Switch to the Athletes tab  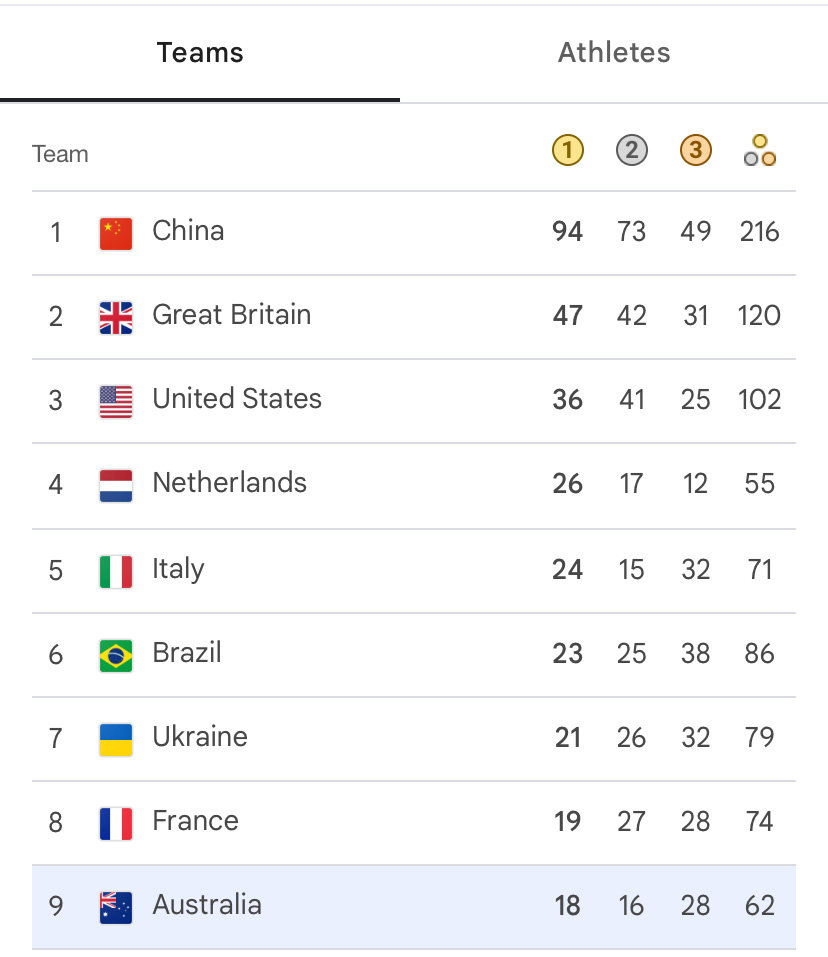click(x=614, y=52)
